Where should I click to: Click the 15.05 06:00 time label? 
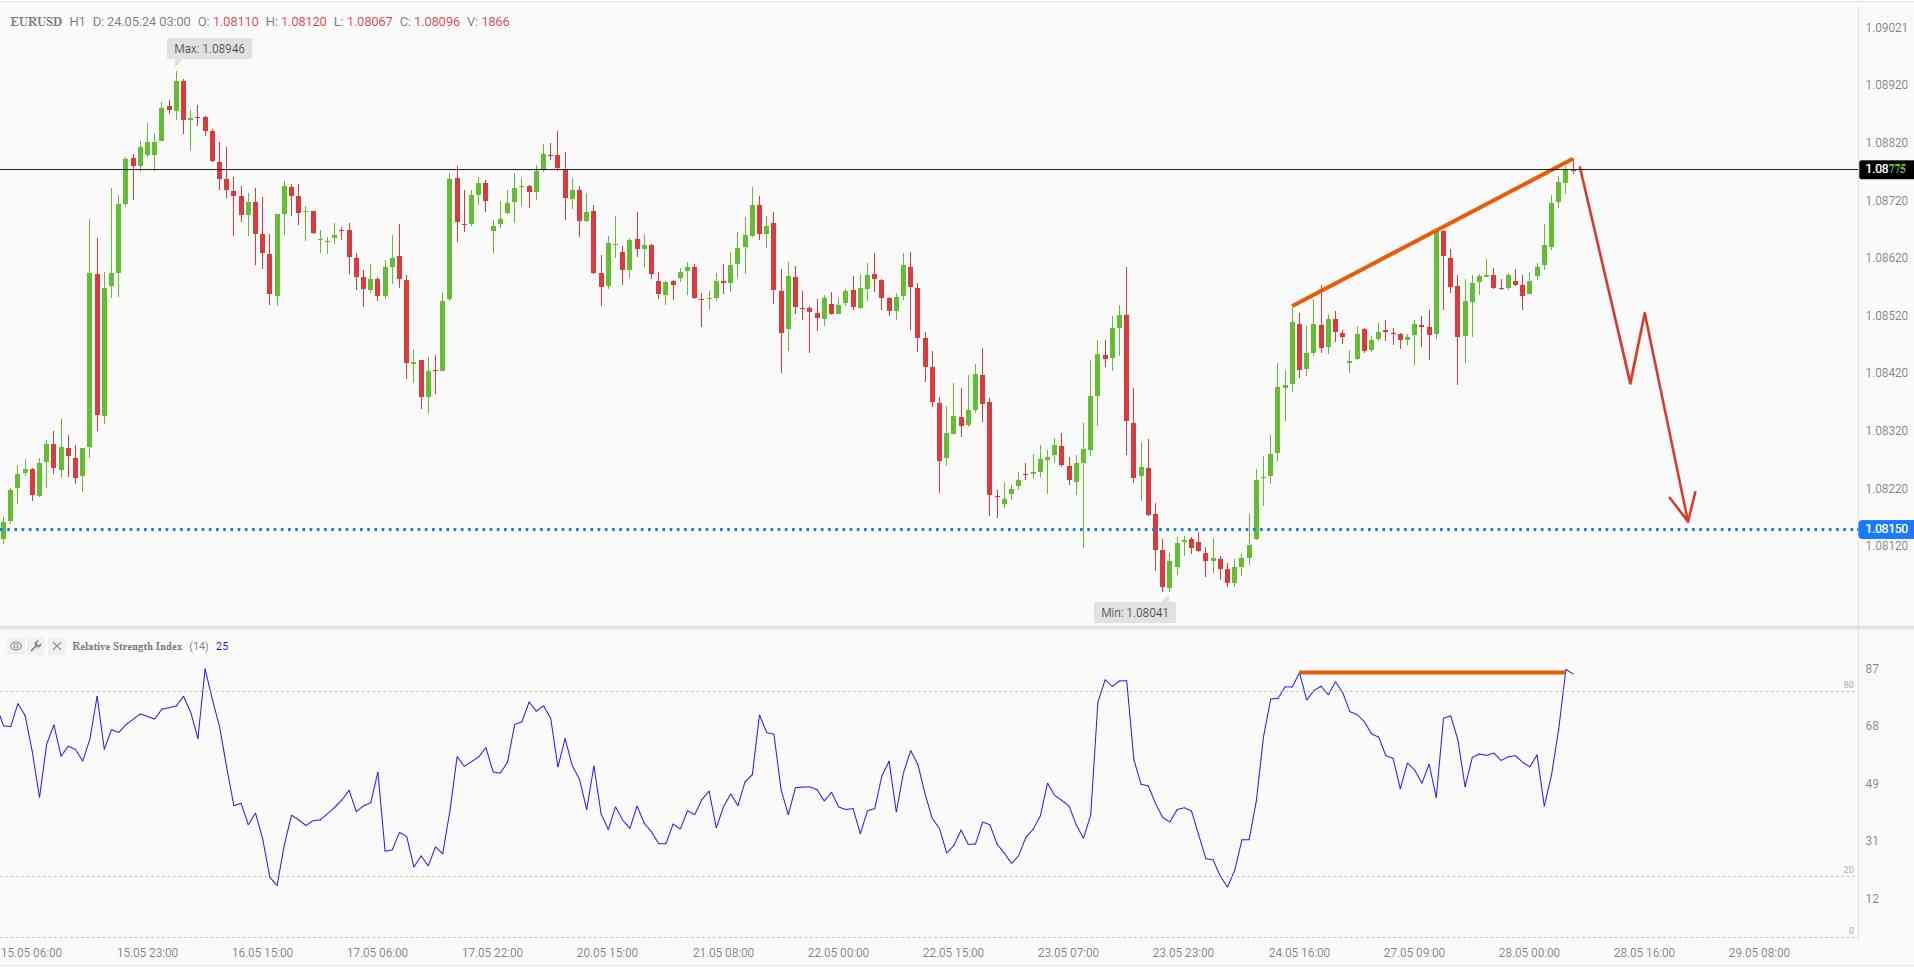(x=32, y=953)
